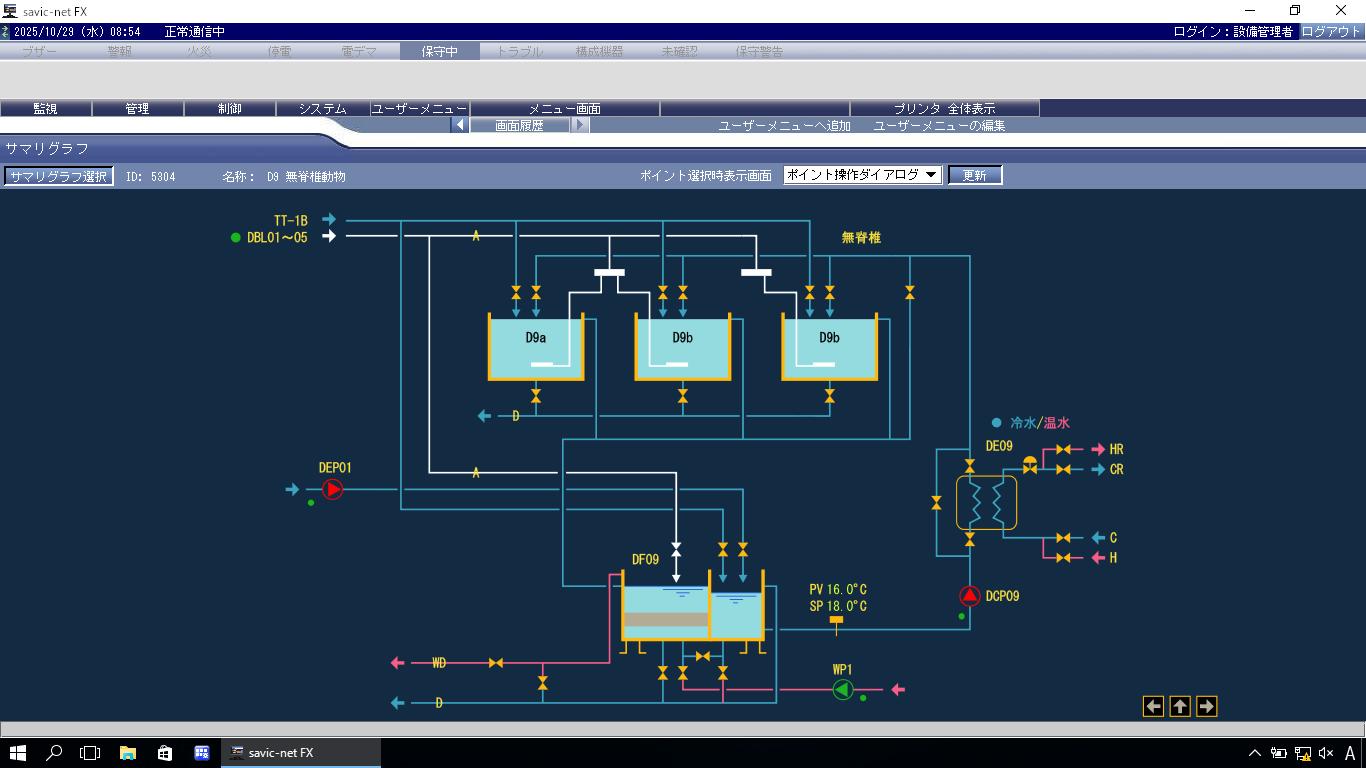The image size is (1366, 768).
Task: Go forward in 画面履歴 with right arrow
Action: pyautogui.click(x=580, y=125)
